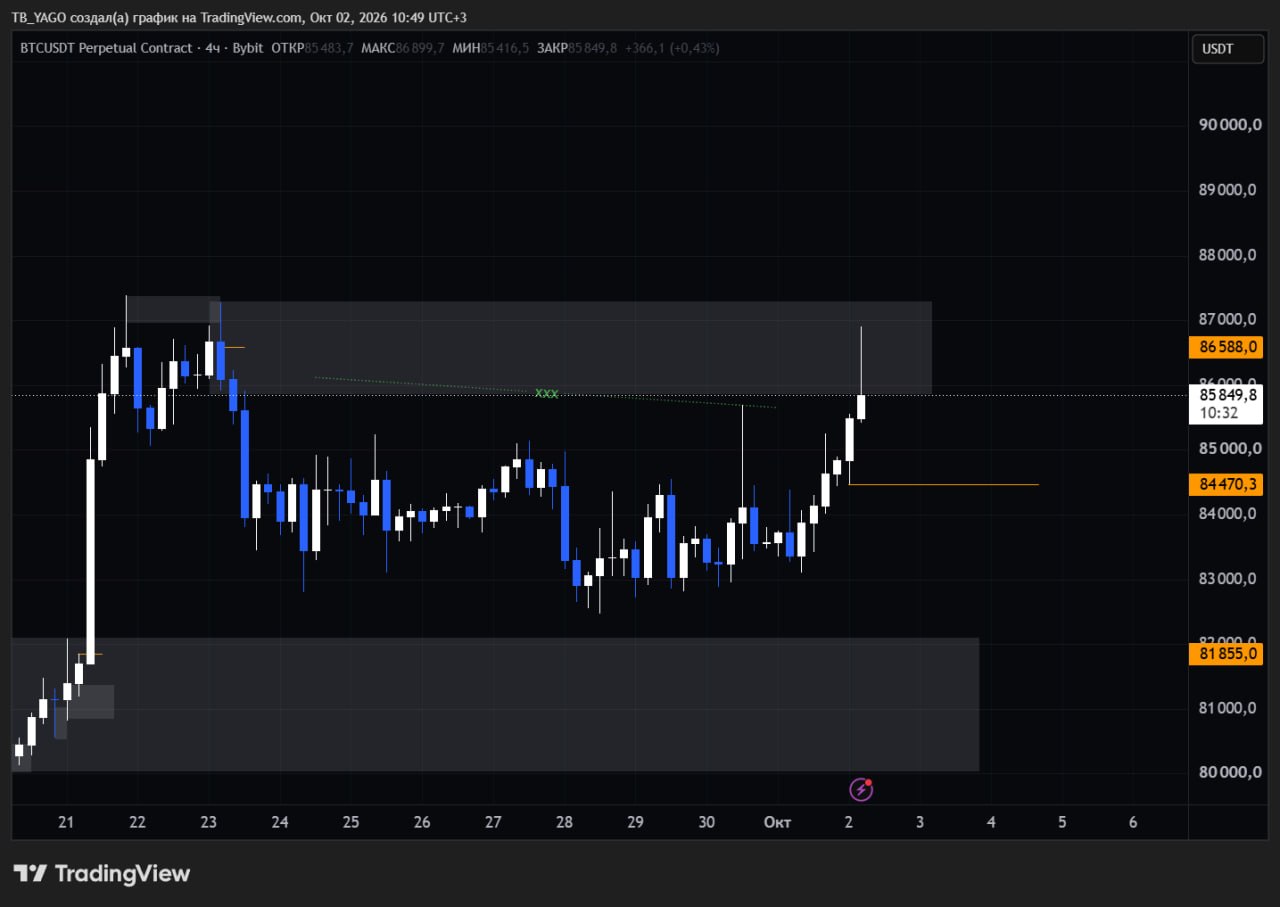The image size is (1280, 907).
Task: Click the 81 000,0 price scale value
Action: pos(1226,708)
